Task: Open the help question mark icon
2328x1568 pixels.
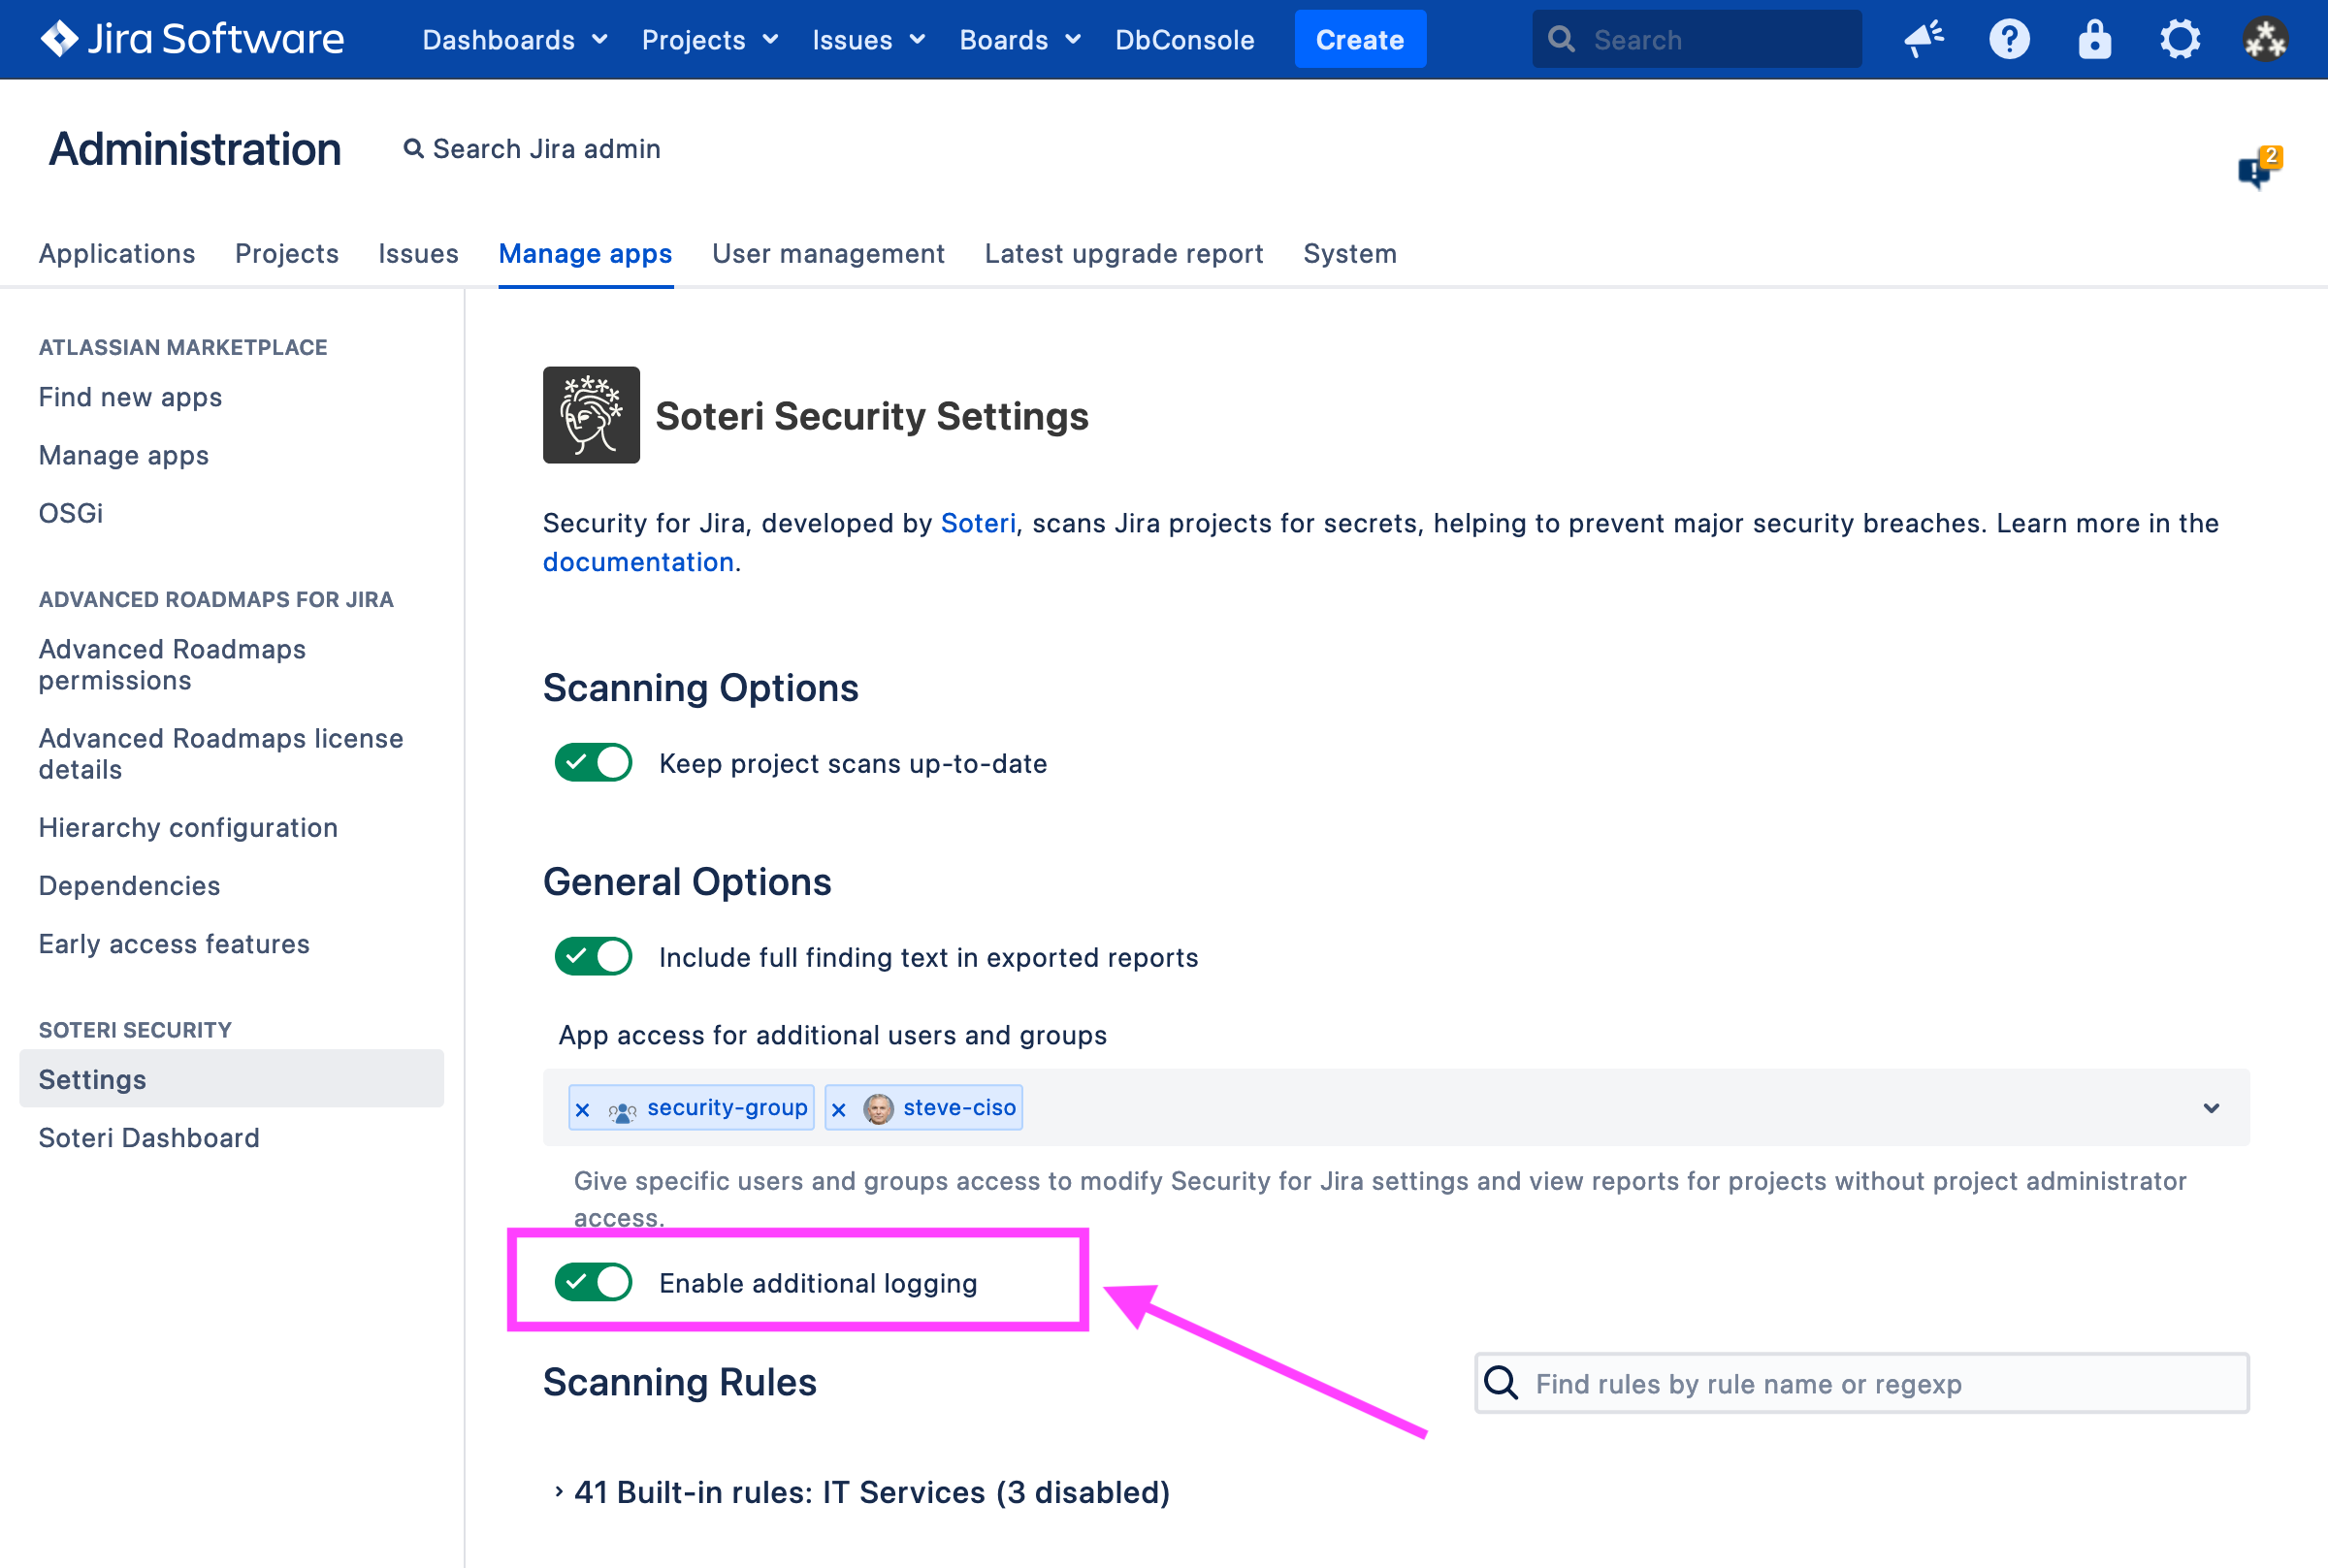Action: tap(2008, 39)
